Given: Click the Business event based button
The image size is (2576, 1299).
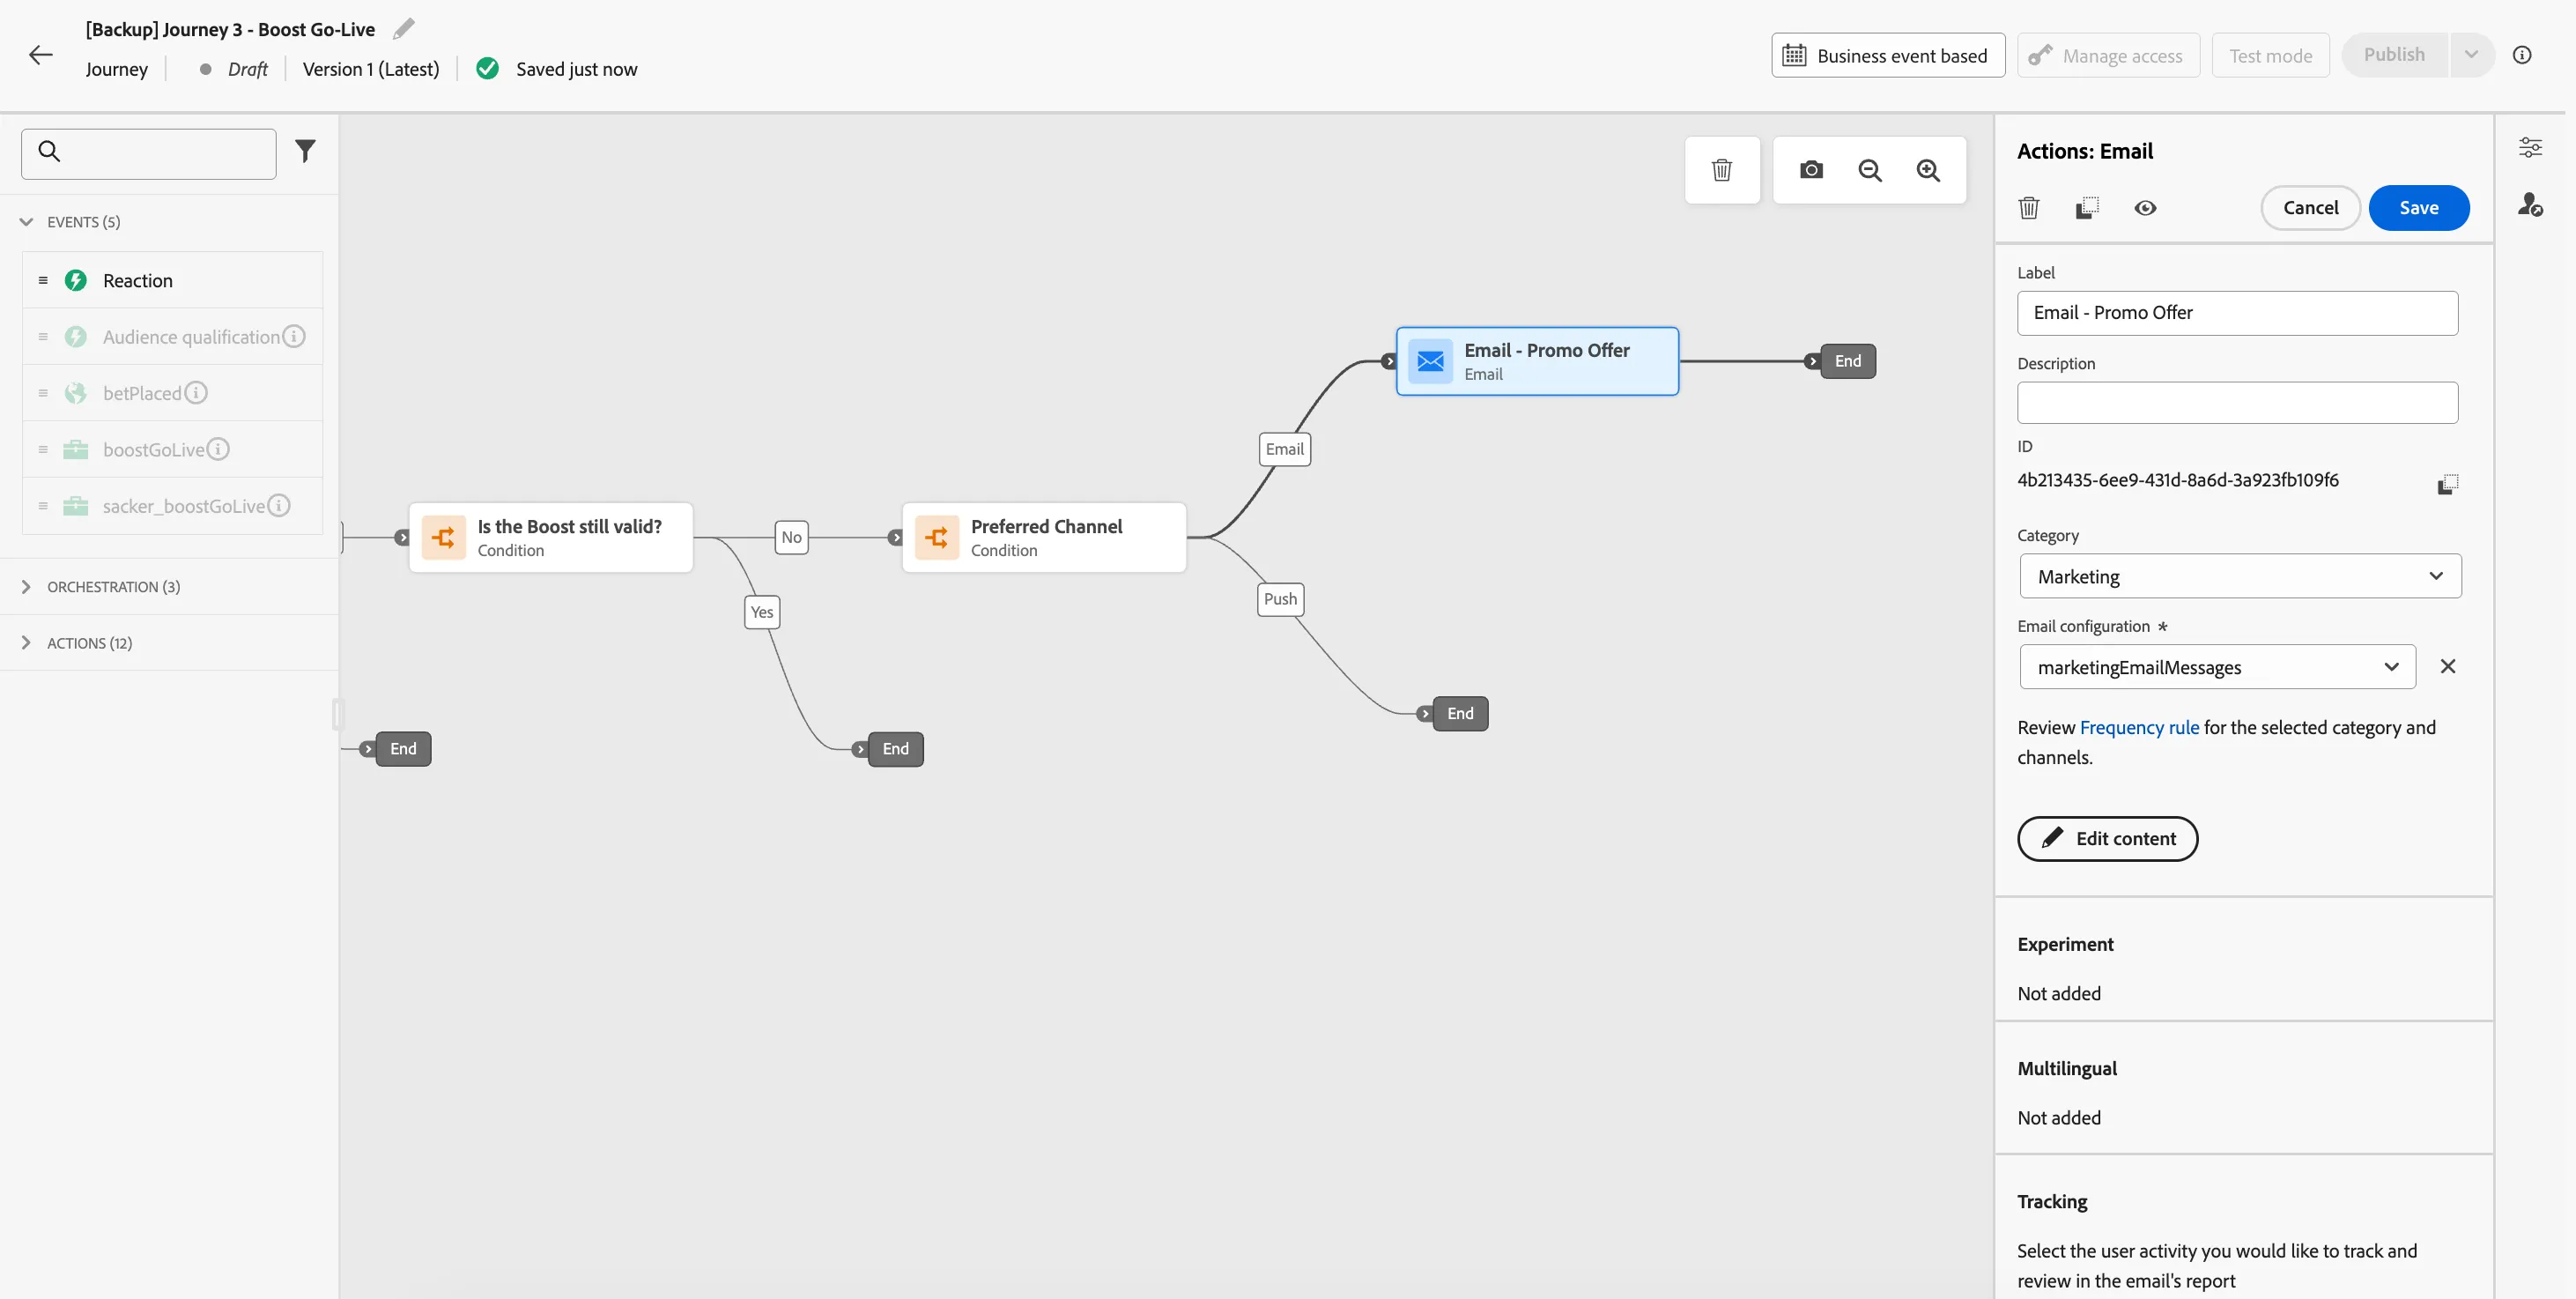Looking at the screenshot, I should pyautogui.click(x=1887, y=55).
